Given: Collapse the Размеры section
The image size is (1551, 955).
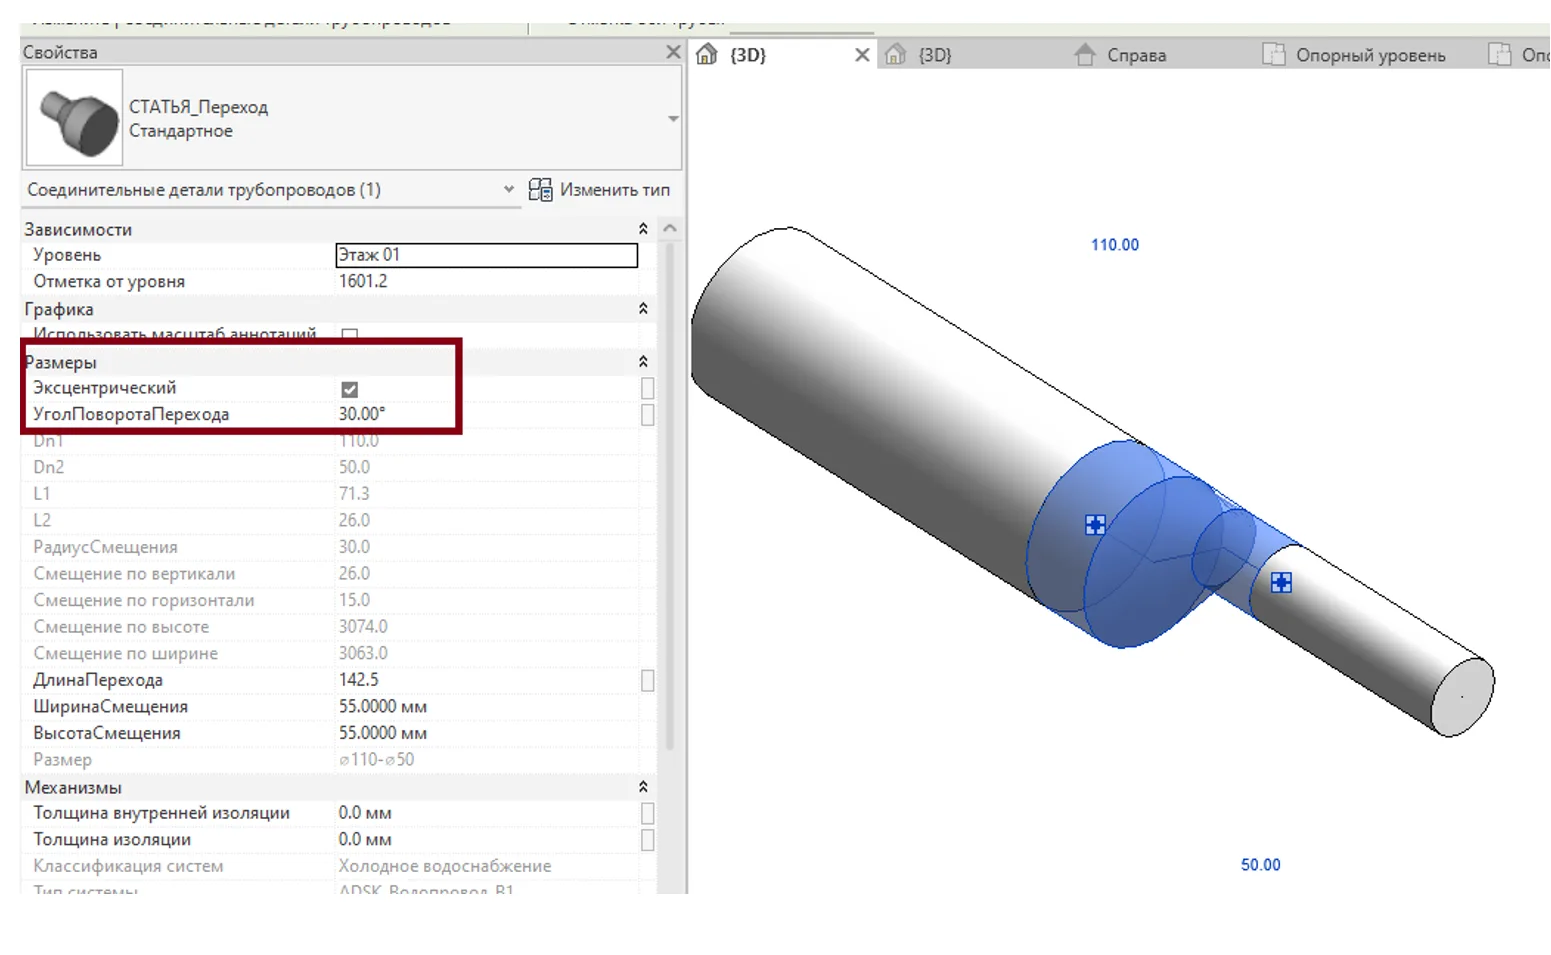Looking at the screenshot, I should pos(643,362).
